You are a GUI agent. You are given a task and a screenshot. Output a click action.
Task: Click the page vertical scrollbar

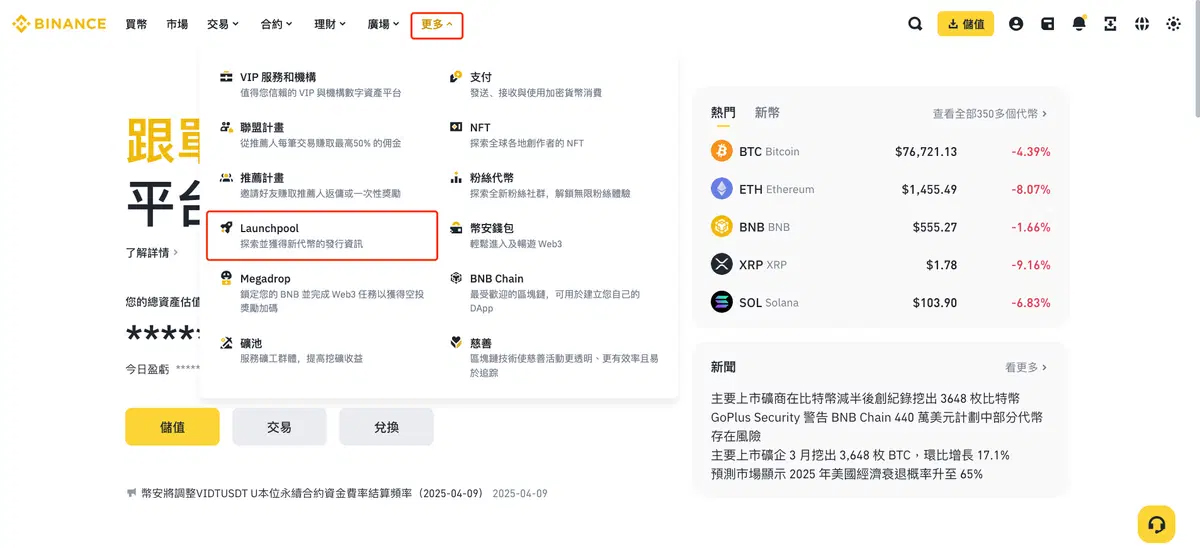[x=1194, y=60]
